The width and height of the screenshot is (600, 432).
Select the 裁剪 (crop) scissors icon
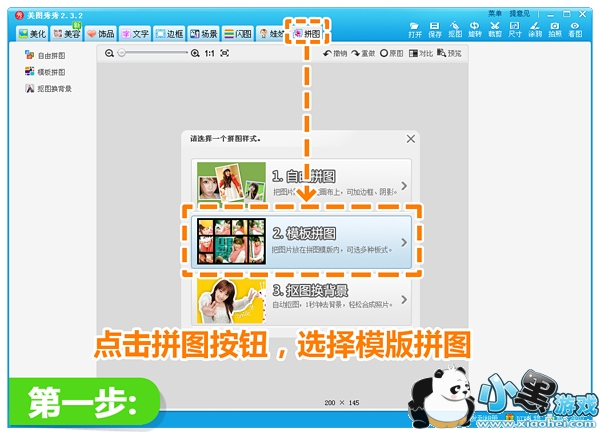(x=495, y=30)
